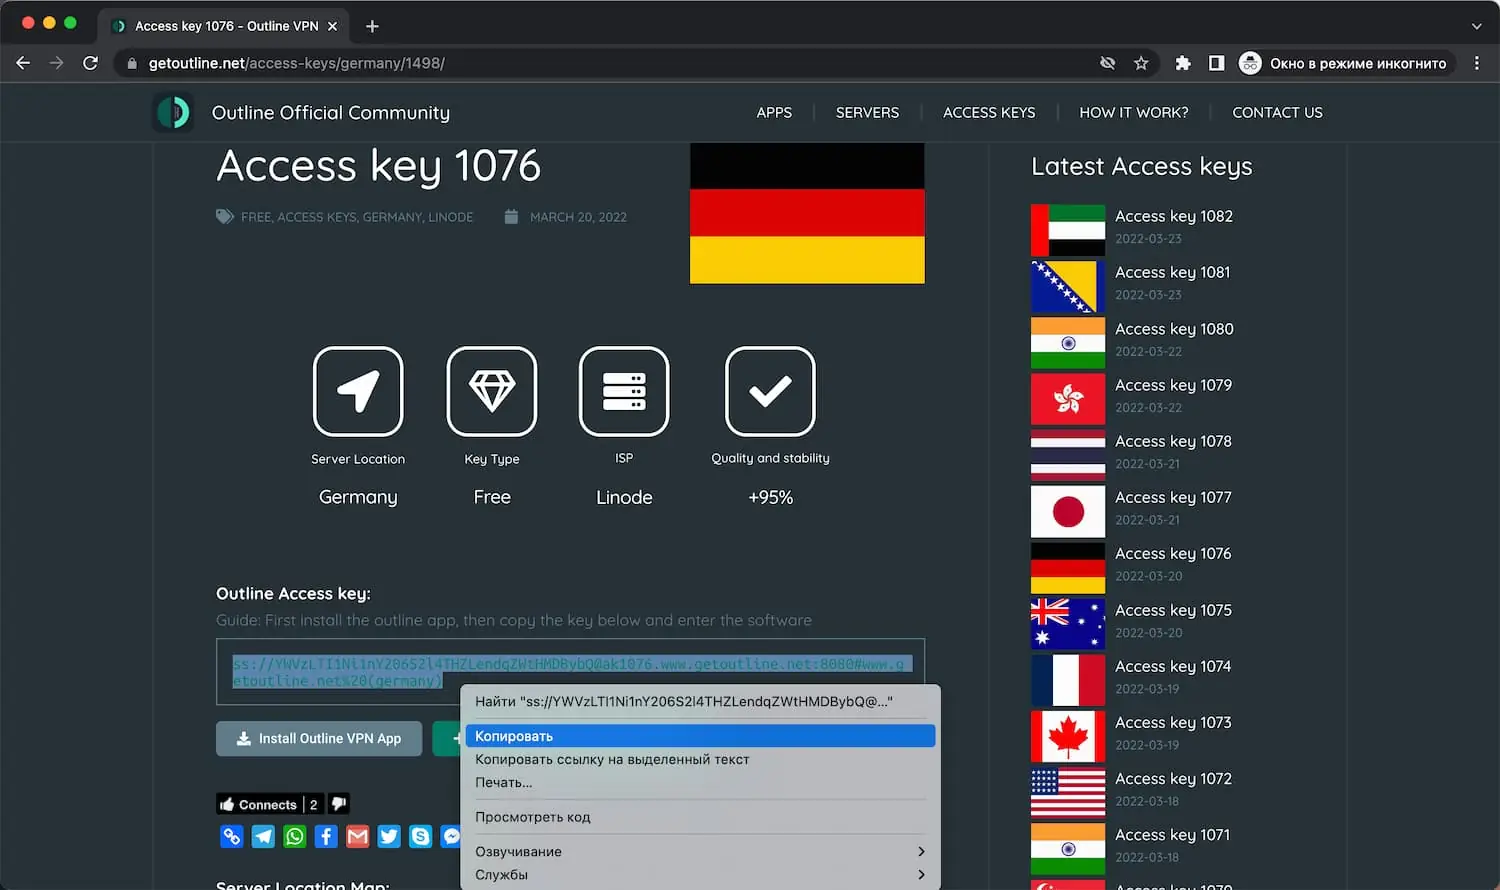Open the Access key 1077 link
The height and width of the screenshot is (890, 1500).
click(1173, 497)
